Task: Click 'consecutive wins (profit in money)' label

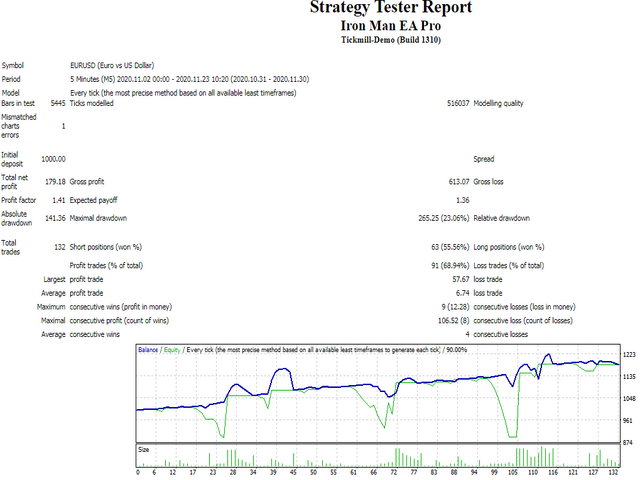Action: (121, 307)
